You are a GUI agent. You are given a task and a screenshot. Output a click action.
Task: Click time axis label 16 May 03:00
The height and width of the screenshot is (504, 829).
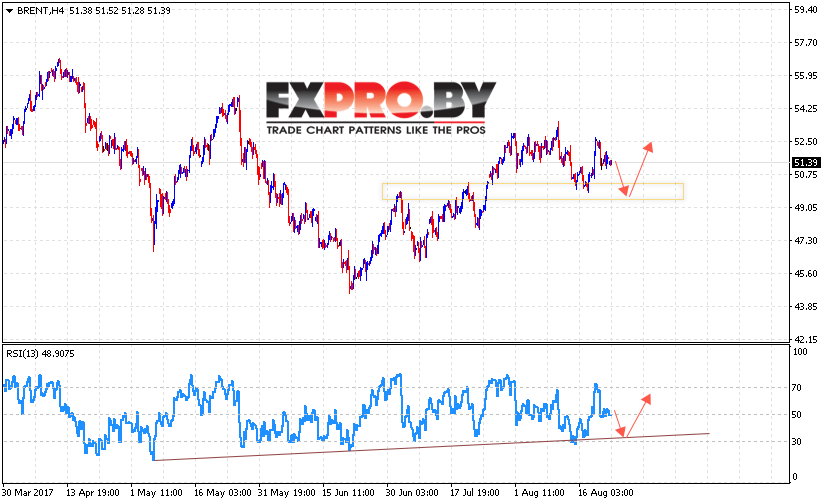click(223, 493)
